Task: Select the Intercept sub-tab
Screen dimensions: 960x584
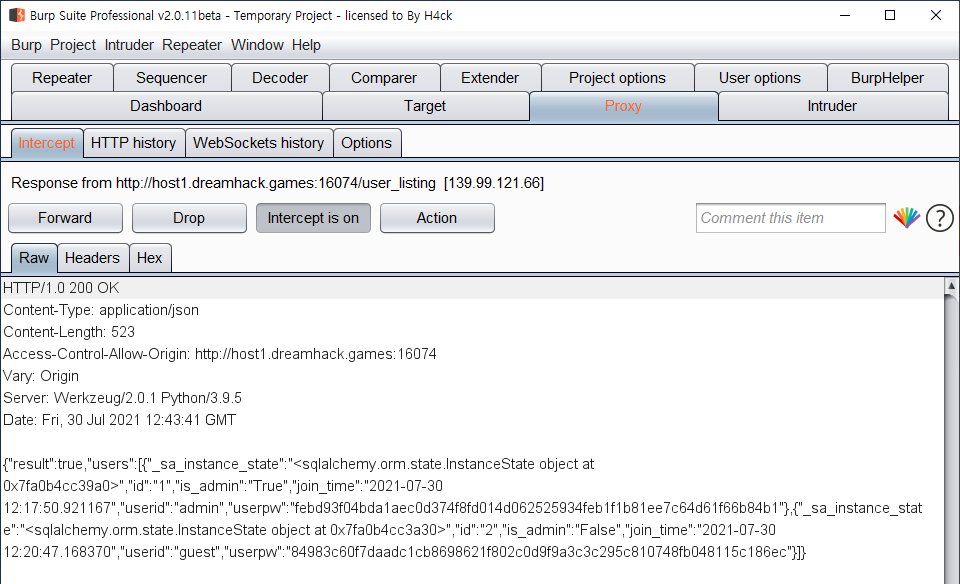Action: [x=47, y=143]
